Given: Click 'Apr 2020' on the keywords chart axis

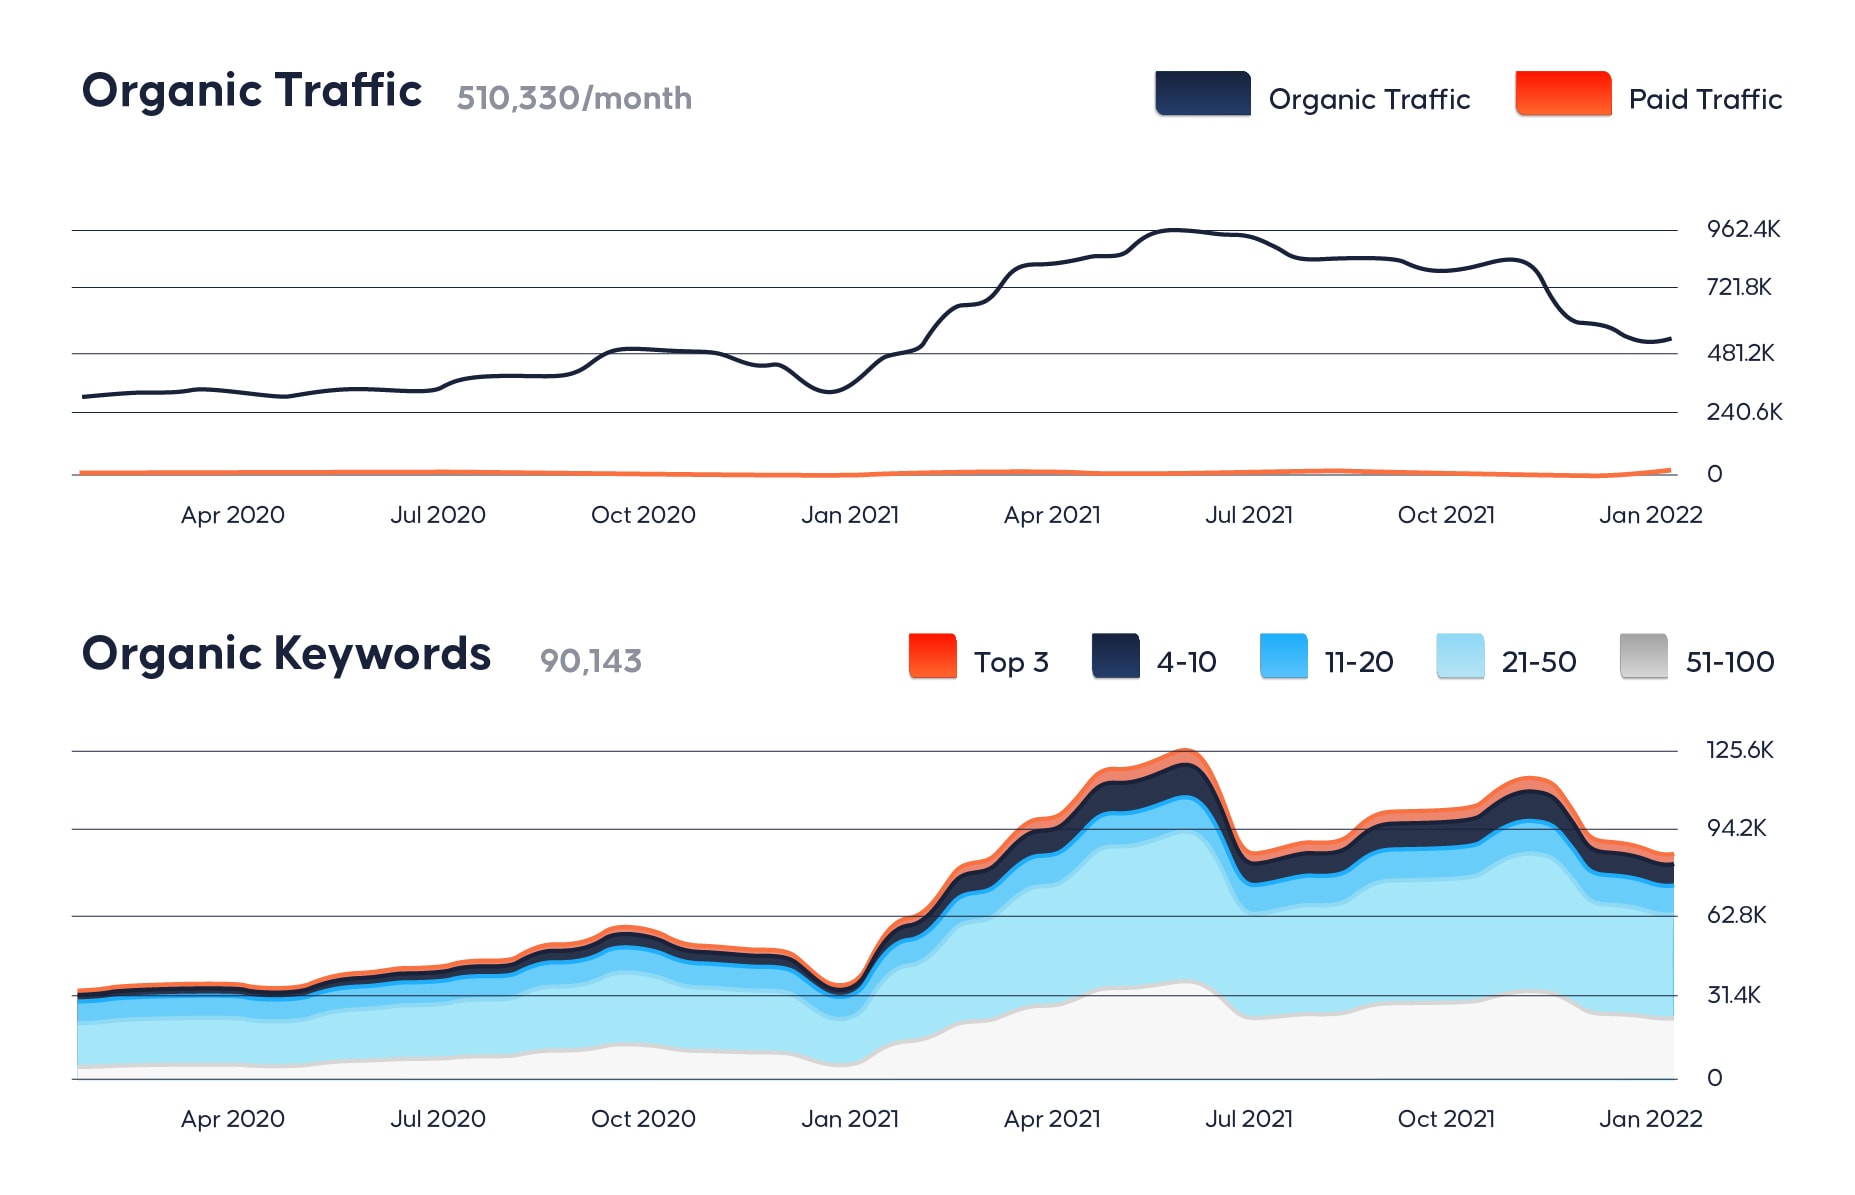Looking at the screenshot, I should (x=233, y=1119).
